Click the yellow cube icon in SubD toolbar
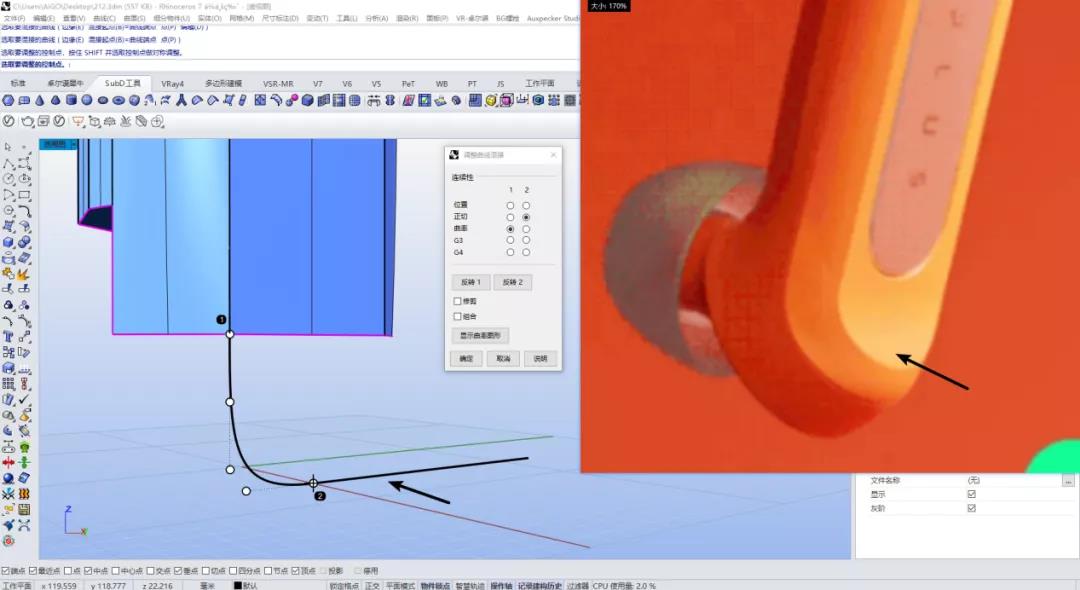This screenshot has height=590, width=1080. pyautogui.click(x=490, y=101)
